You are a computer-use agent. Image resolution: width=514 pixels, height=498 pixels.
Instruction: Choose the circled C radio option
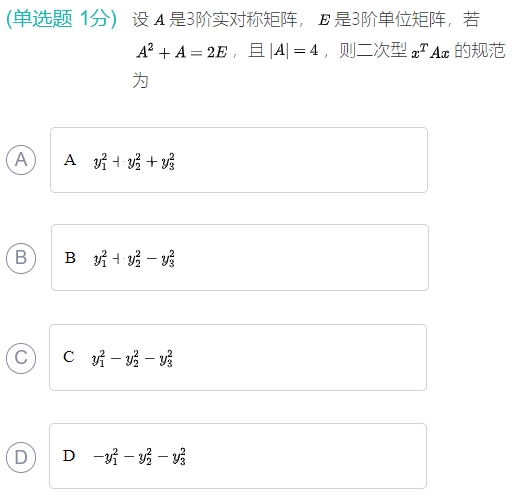click(21, 358)
